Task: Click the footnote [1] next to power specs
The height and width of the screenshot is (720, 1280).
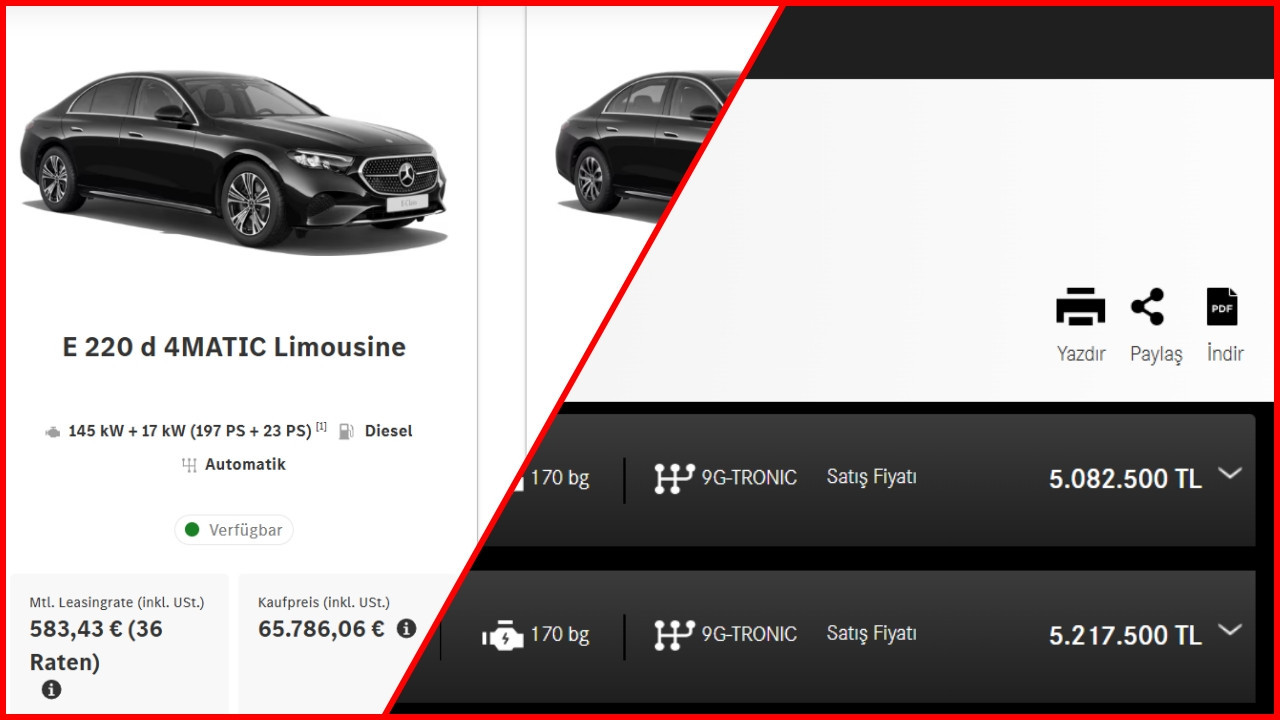Action: click(x=321, y=427)
